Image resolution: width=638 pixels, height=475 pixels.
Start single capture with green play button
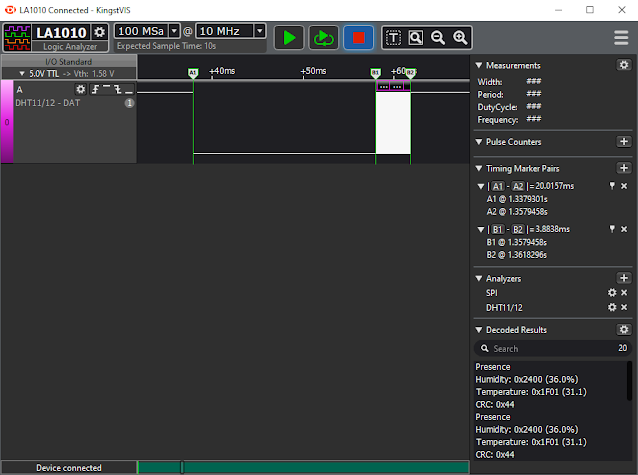click(x=289, y=38)
